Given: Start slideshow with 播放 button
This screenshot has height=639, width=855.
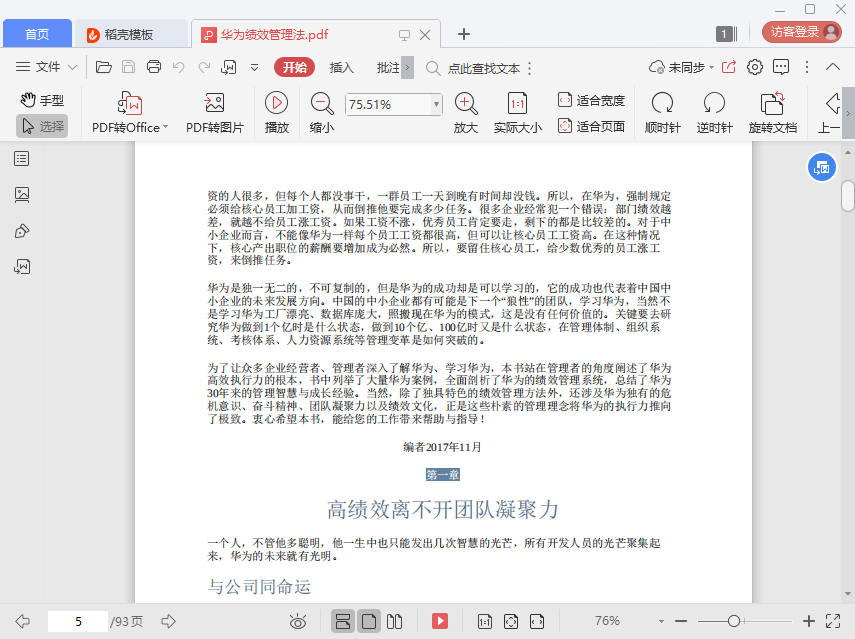Looking at the screenshot, I should pos(276,113).
